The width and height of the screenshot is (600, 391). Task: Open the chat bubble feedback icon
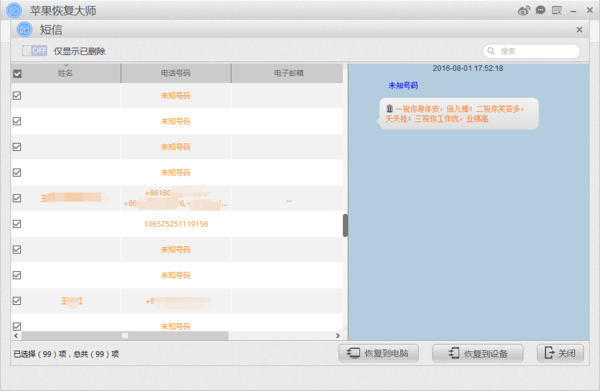(x=540, y=10)
